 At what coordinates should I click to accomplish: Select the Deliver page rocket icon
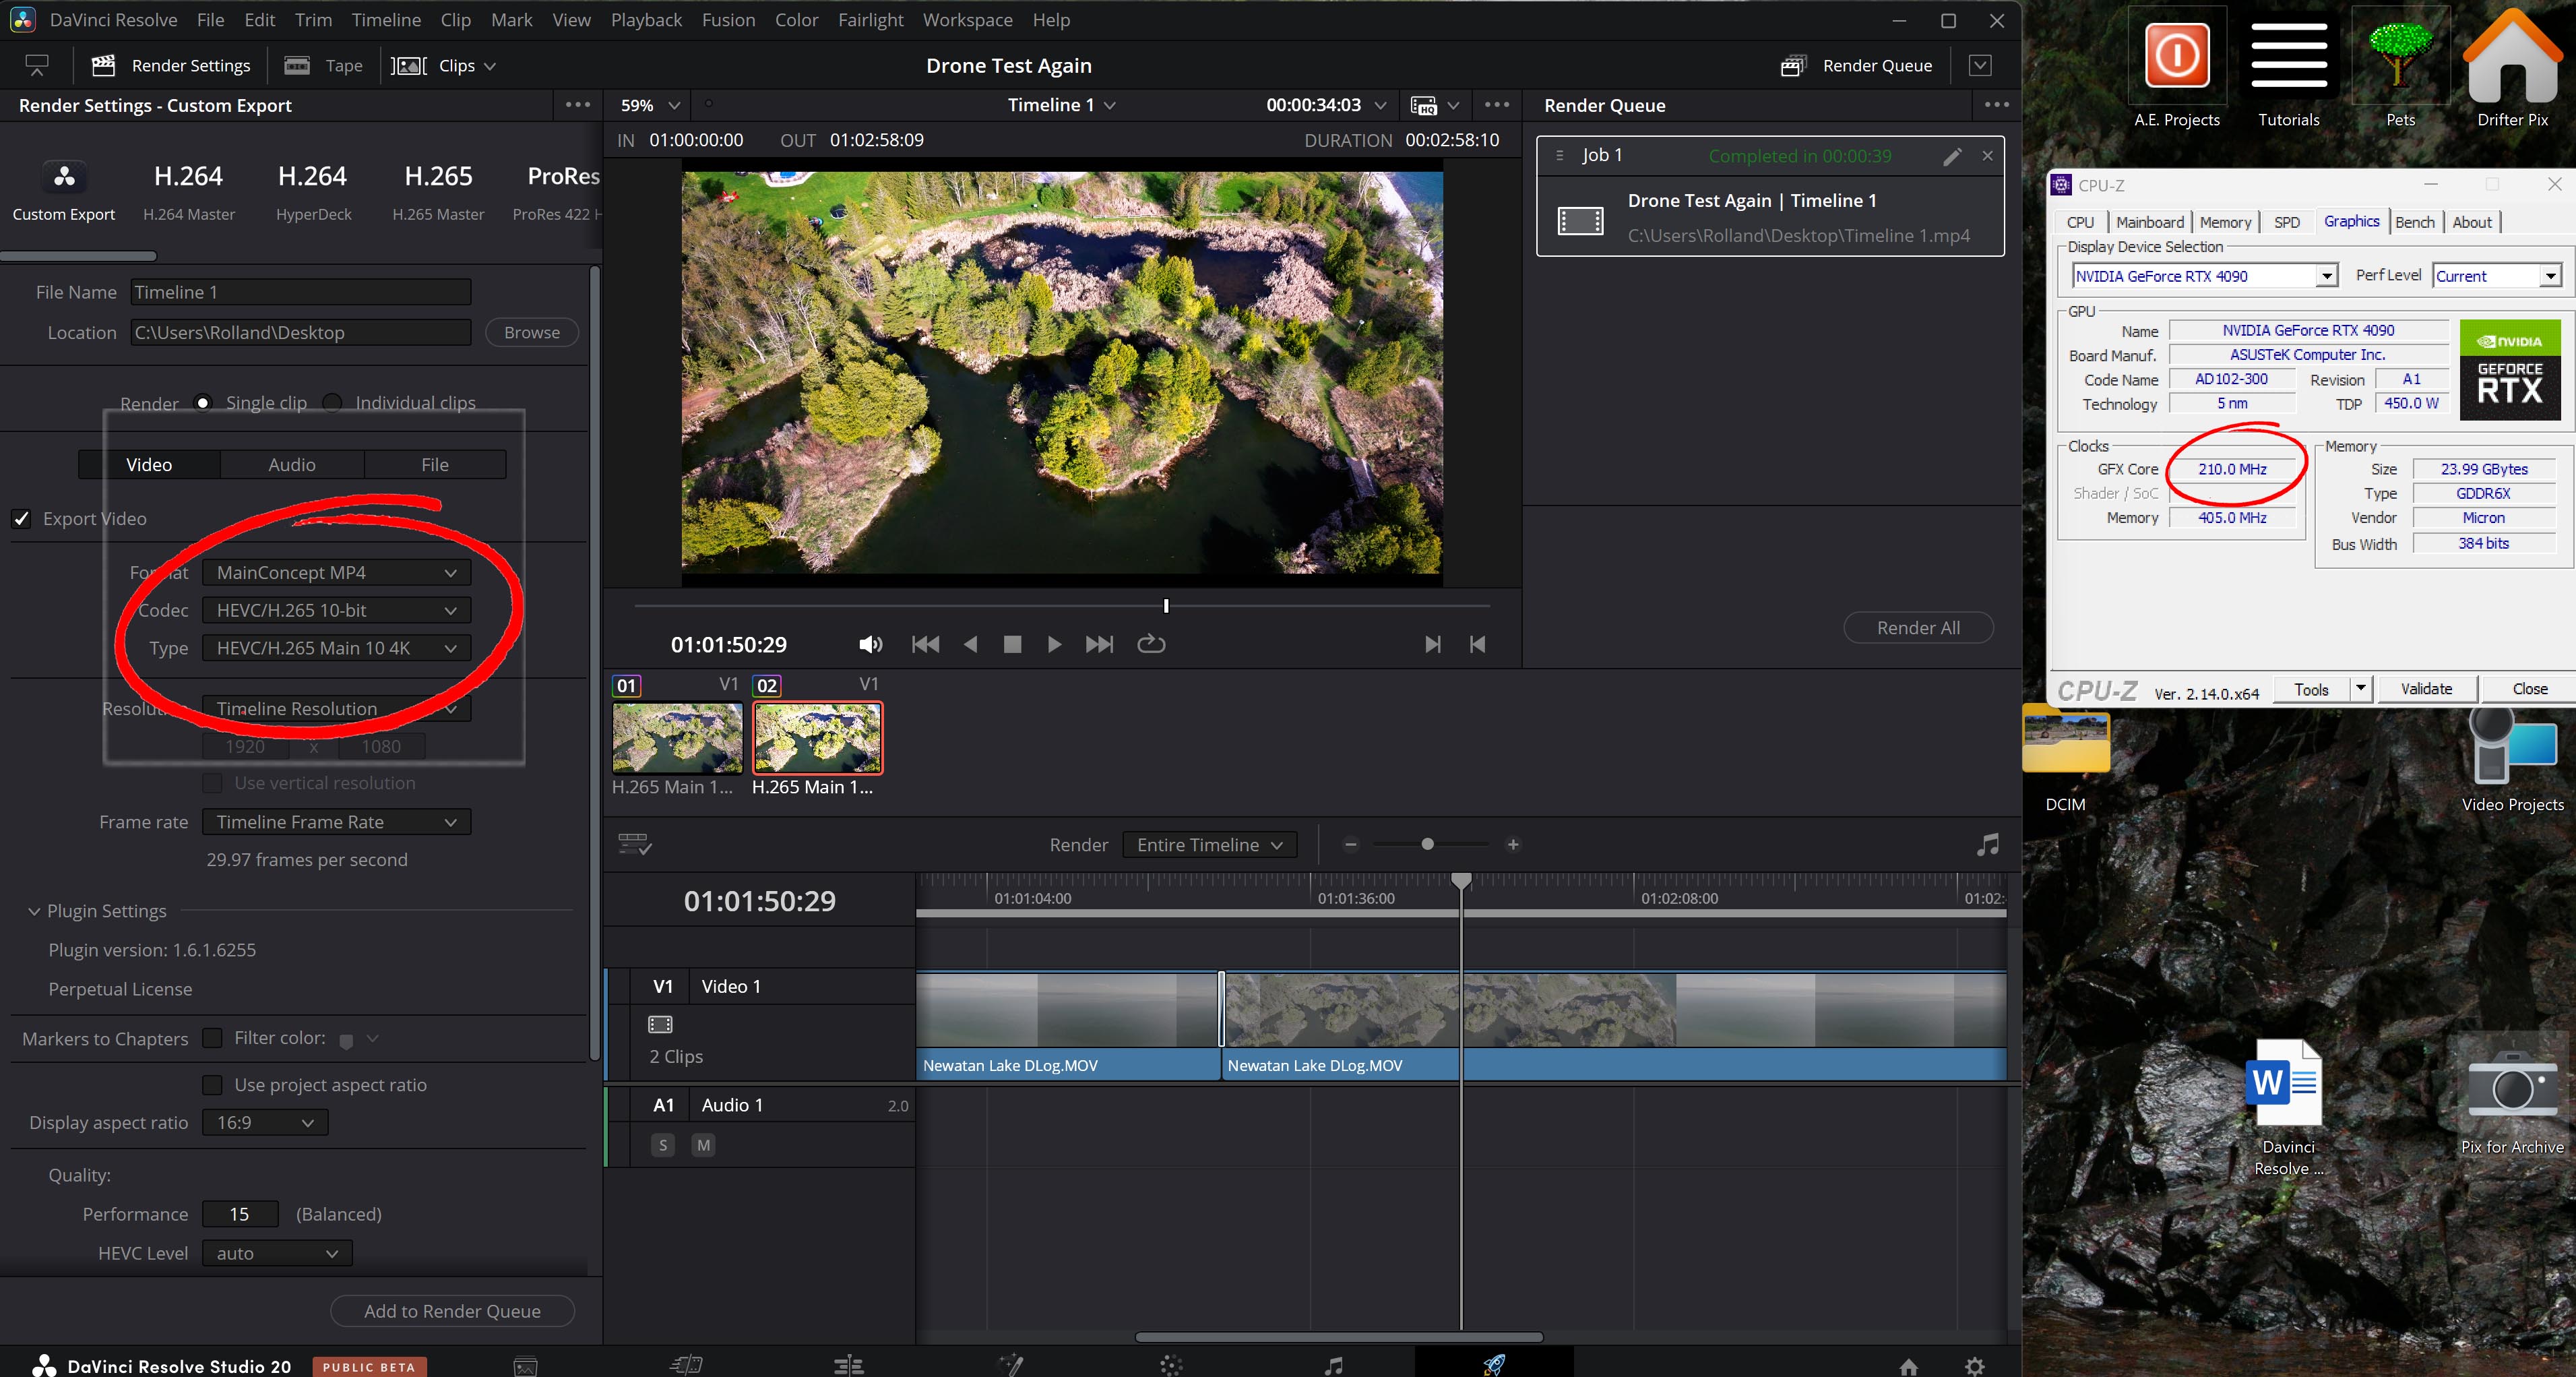tap(1494, 1364)
